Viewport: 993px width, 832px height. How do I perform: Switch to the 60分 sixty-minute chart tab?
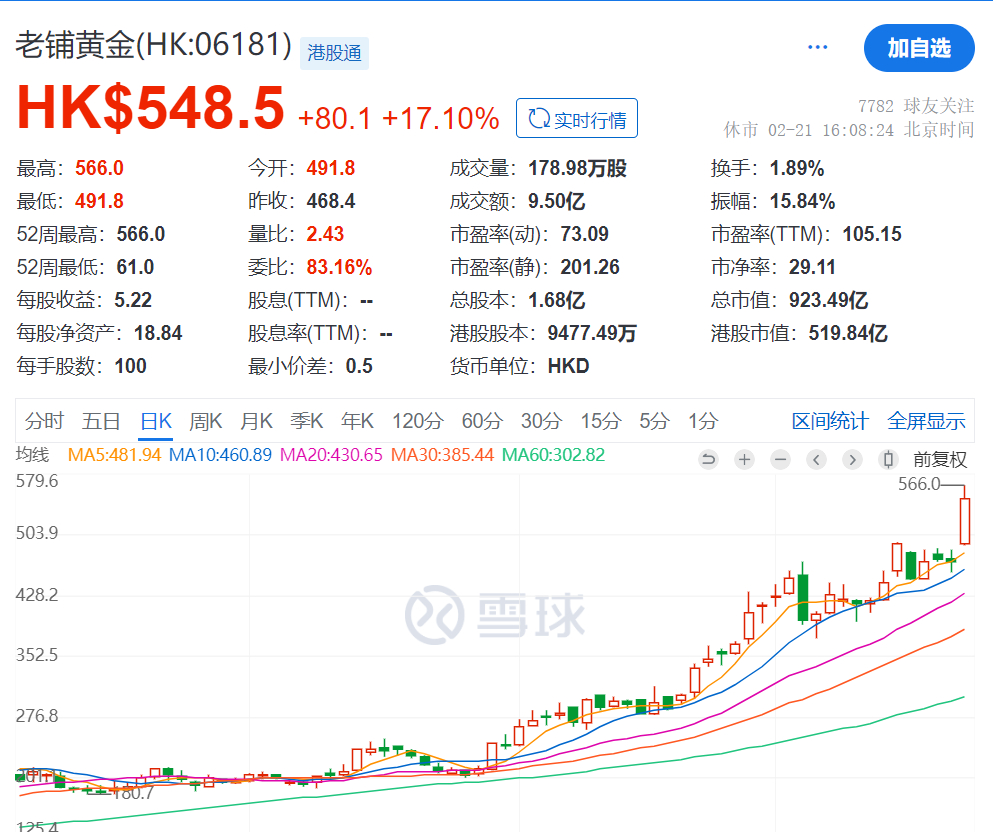click(481, 421)
